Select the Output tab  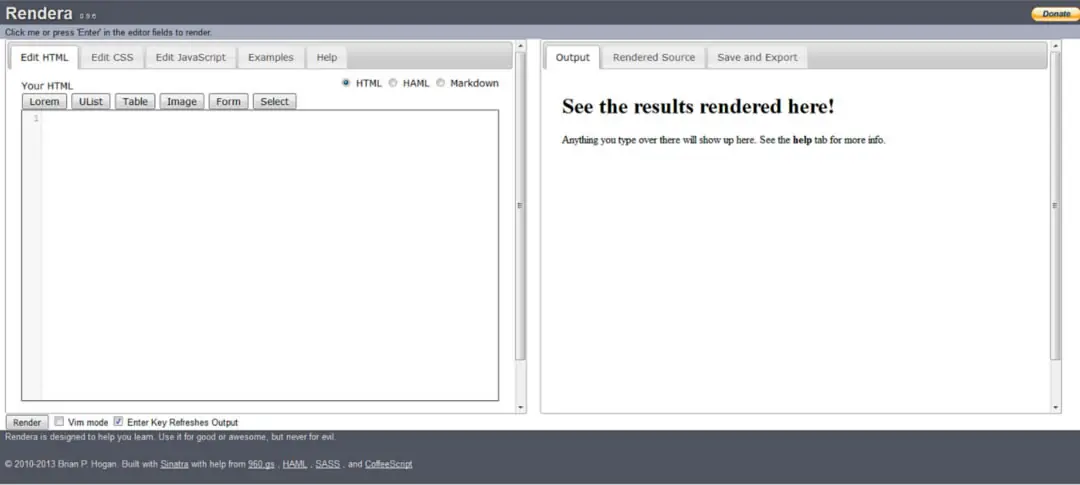click(x=572, y=58)
